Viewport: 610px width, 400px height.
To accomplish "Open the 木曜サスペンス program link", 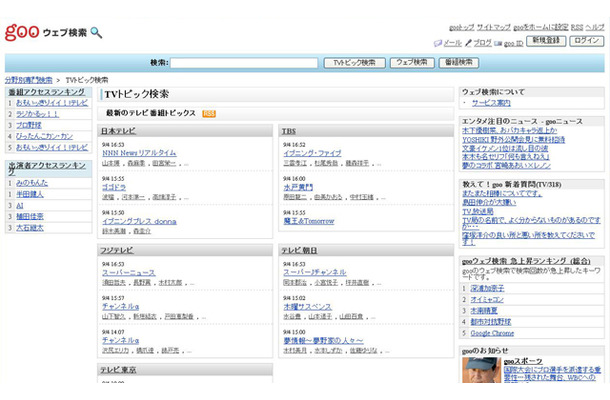I will click(307, 307).
